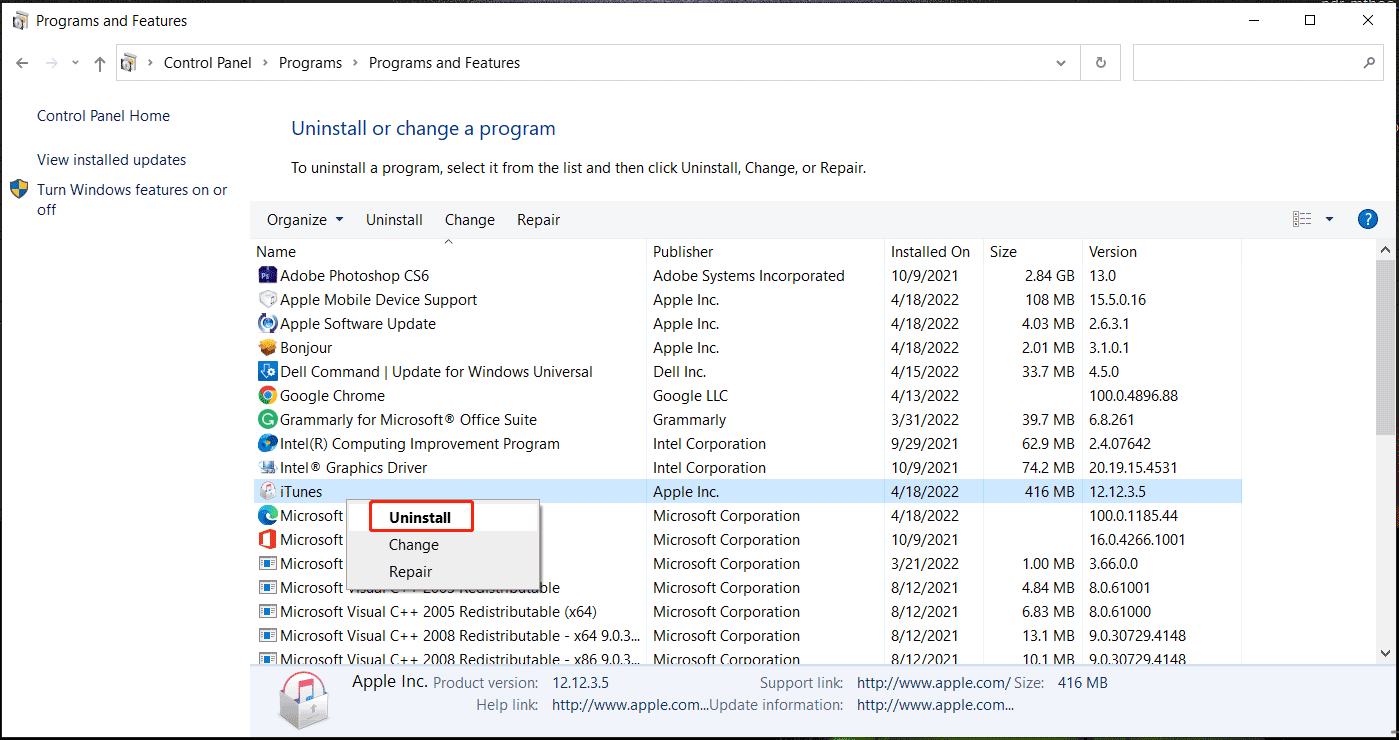Click the Control Panel breadcrumb
1399x740 pixels.
click(x=208, y=62)
